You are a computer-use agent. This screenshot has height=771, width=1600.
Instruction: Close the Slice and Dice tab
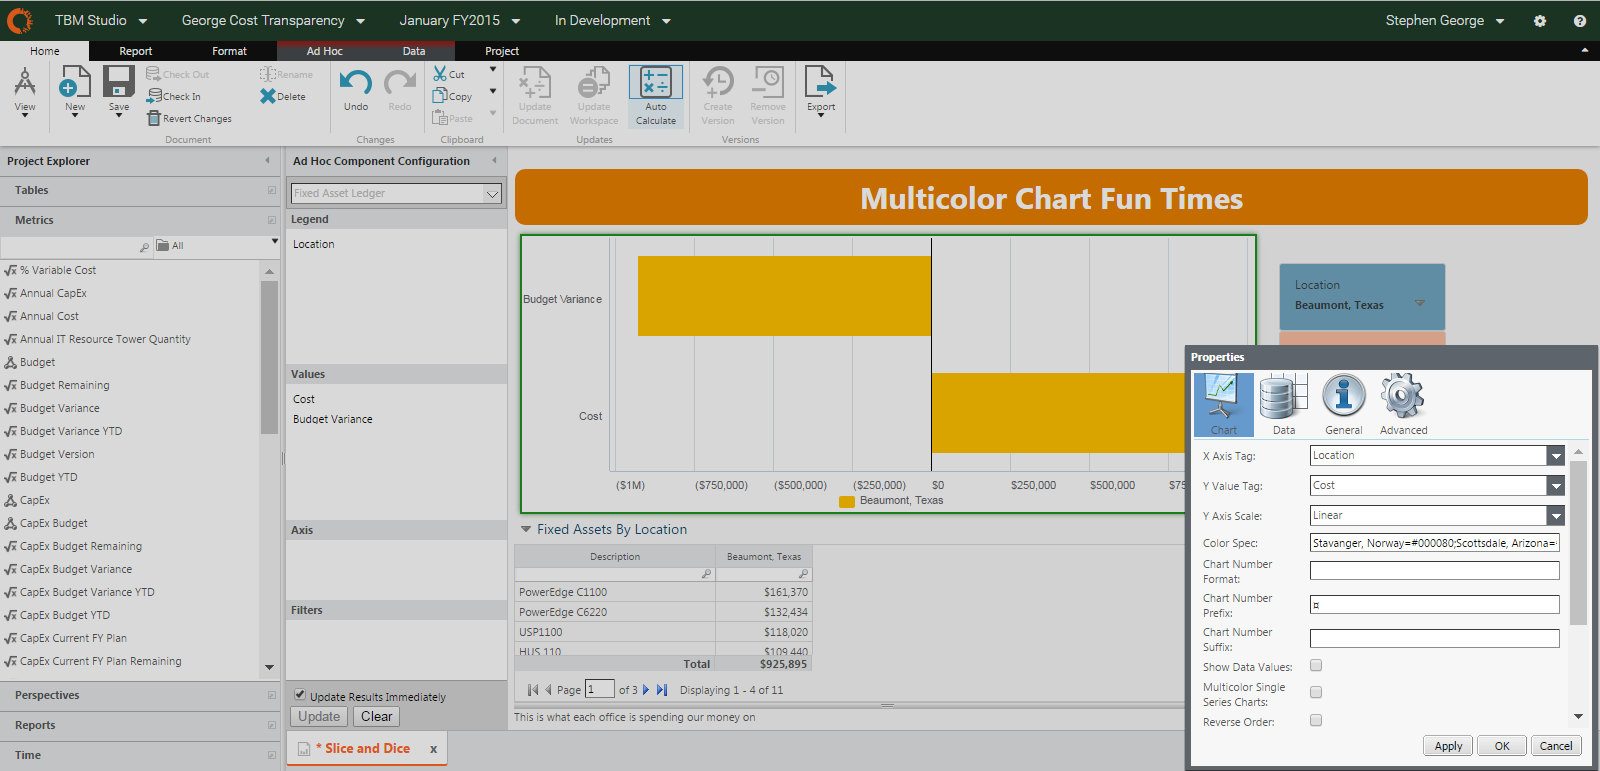point(433,749)
